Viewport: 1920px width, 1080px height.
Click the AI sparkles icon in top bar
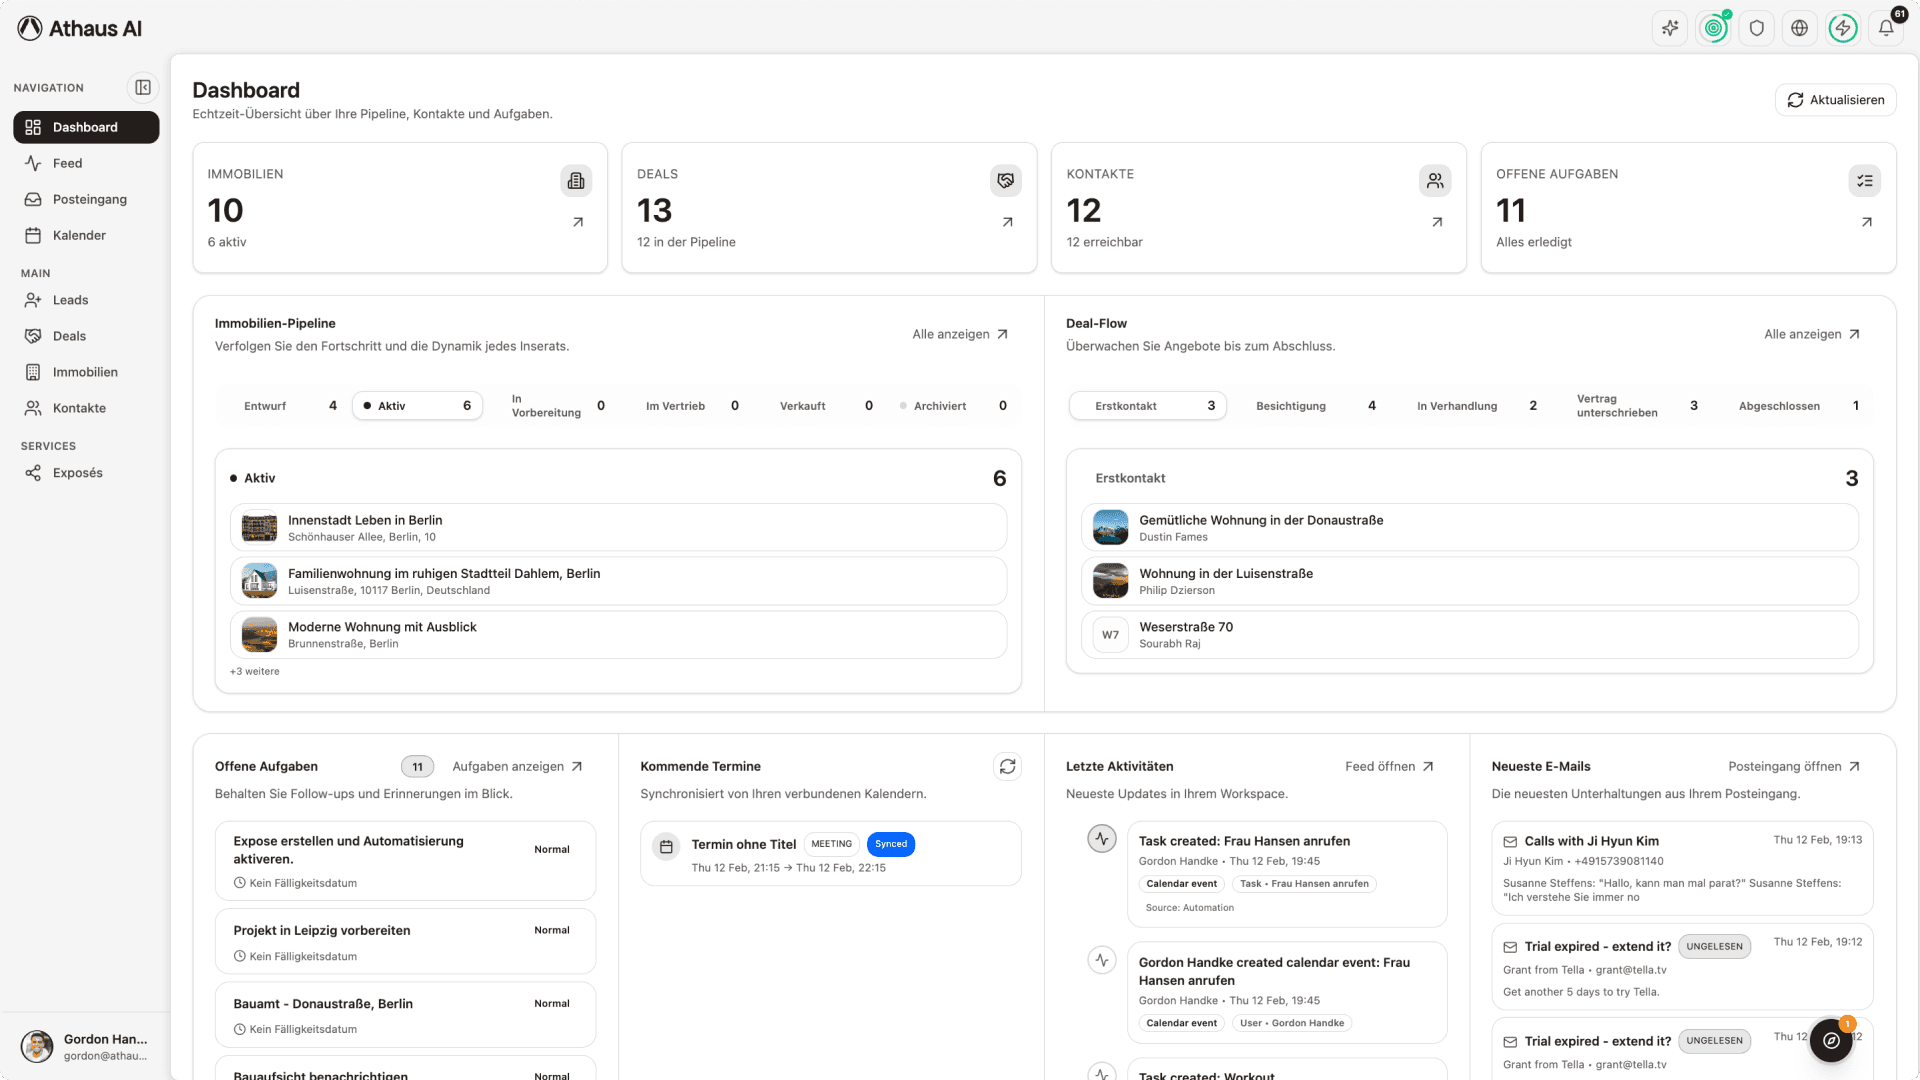click(1670, 28)
